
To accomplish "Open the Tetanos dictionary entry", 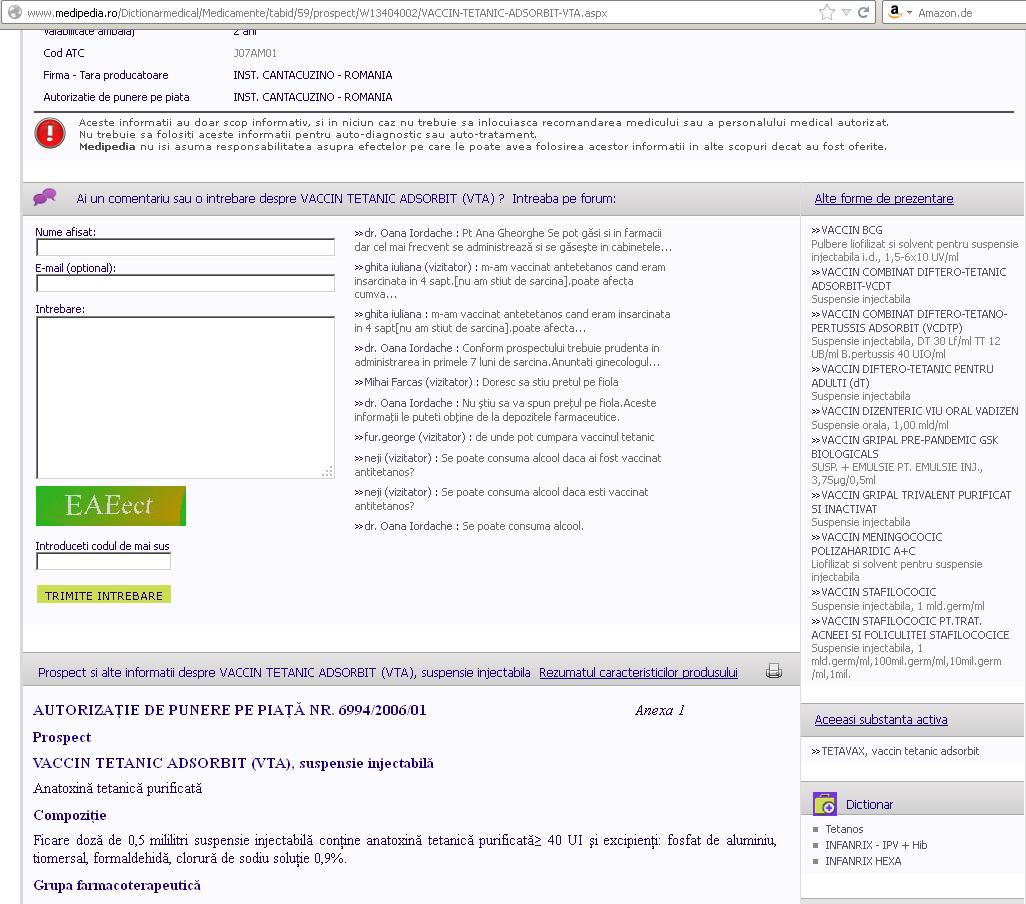I will pos(844,829).
